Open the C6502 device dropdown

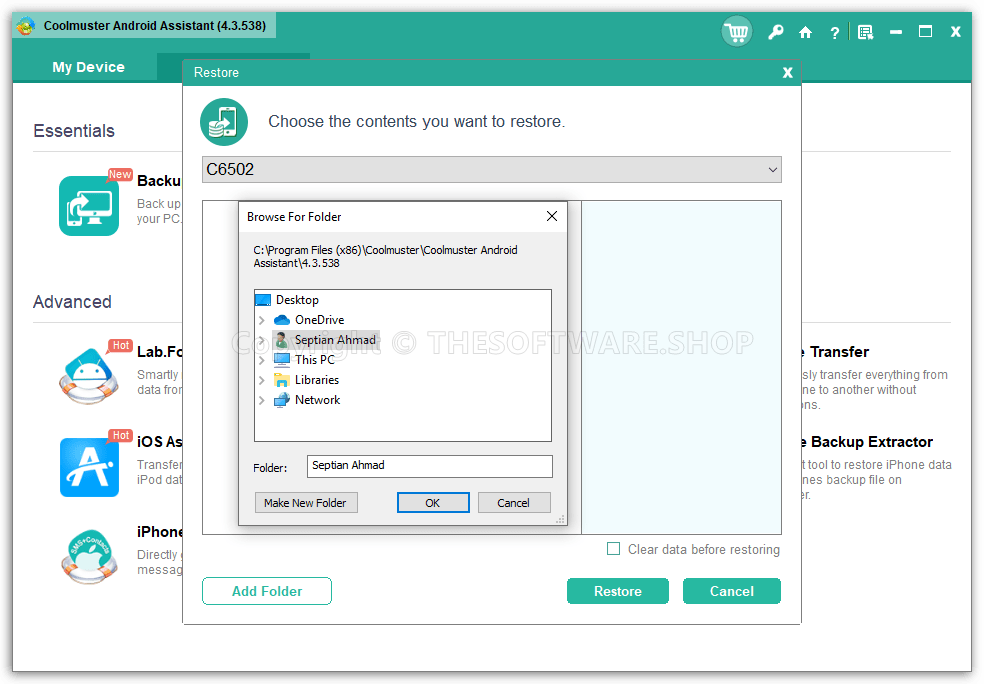[491, 169]
